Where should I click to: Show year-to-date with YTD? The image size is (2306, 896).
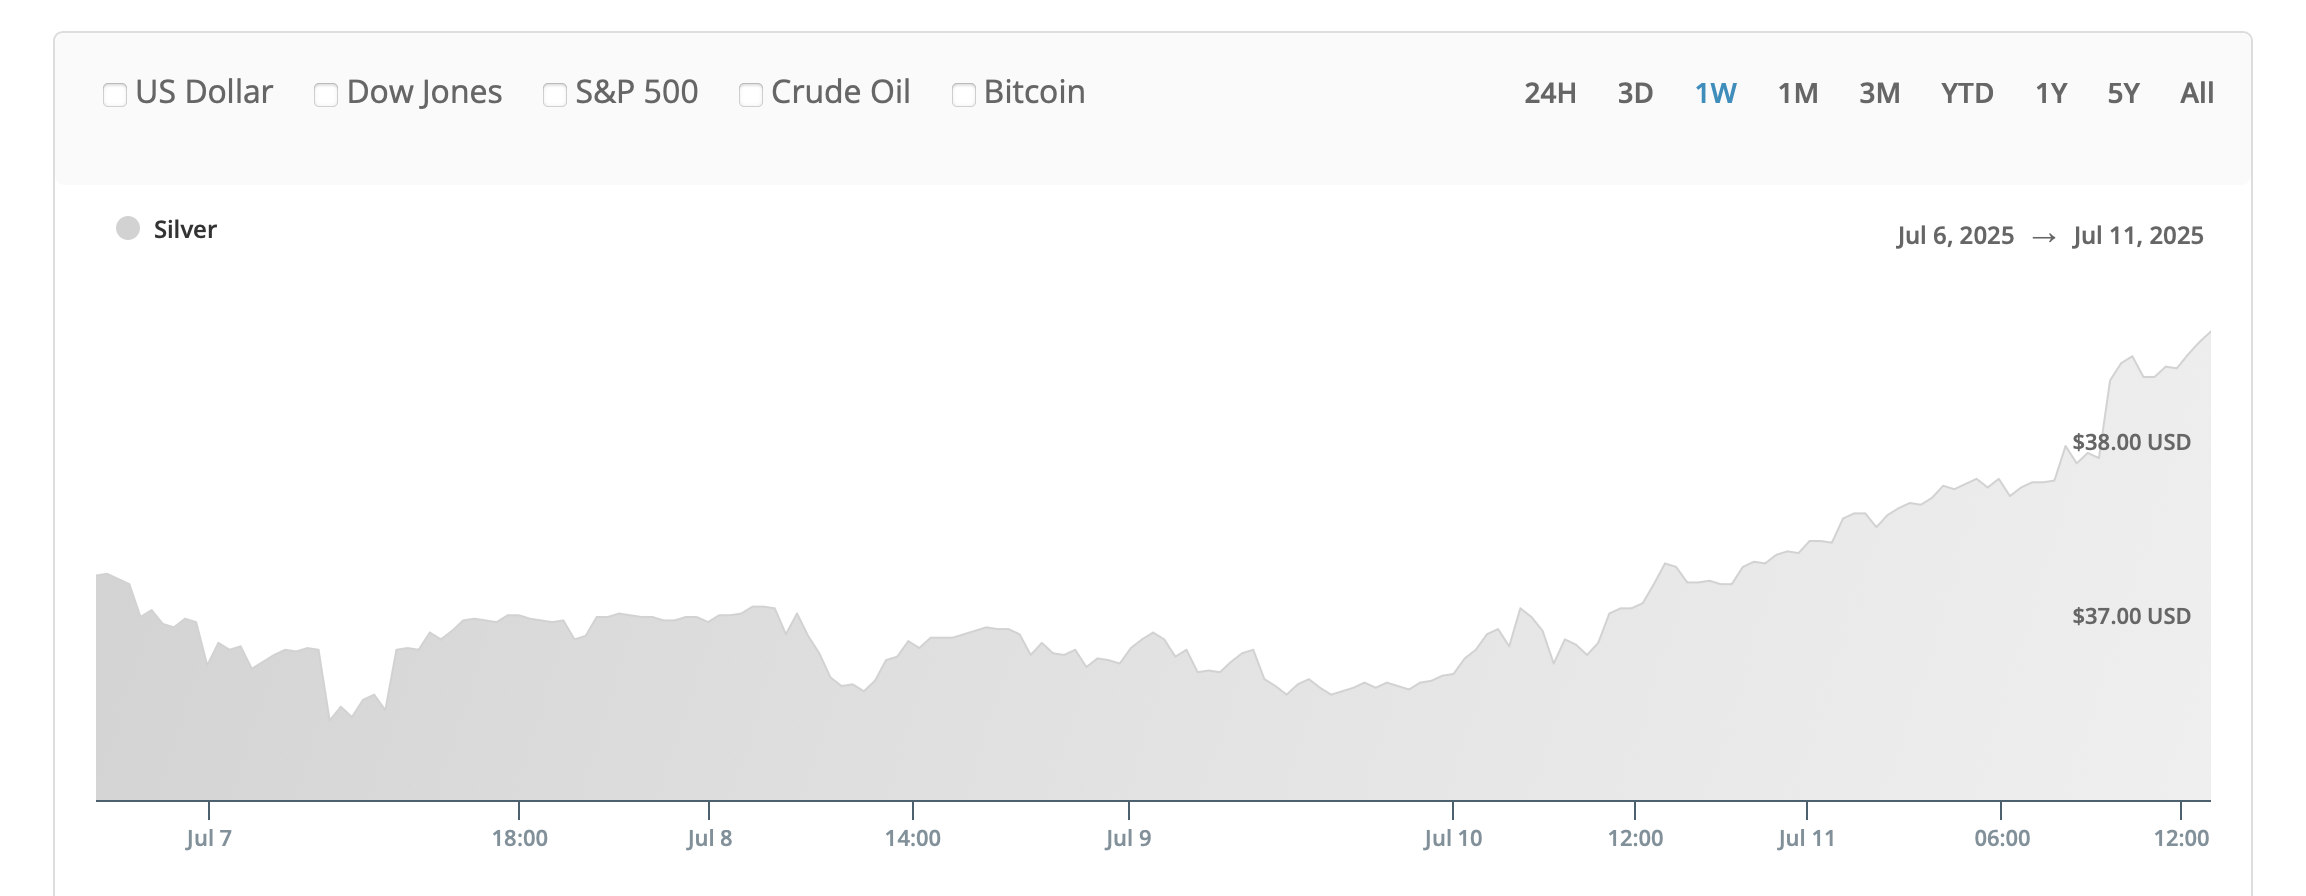click(1967, 93)
